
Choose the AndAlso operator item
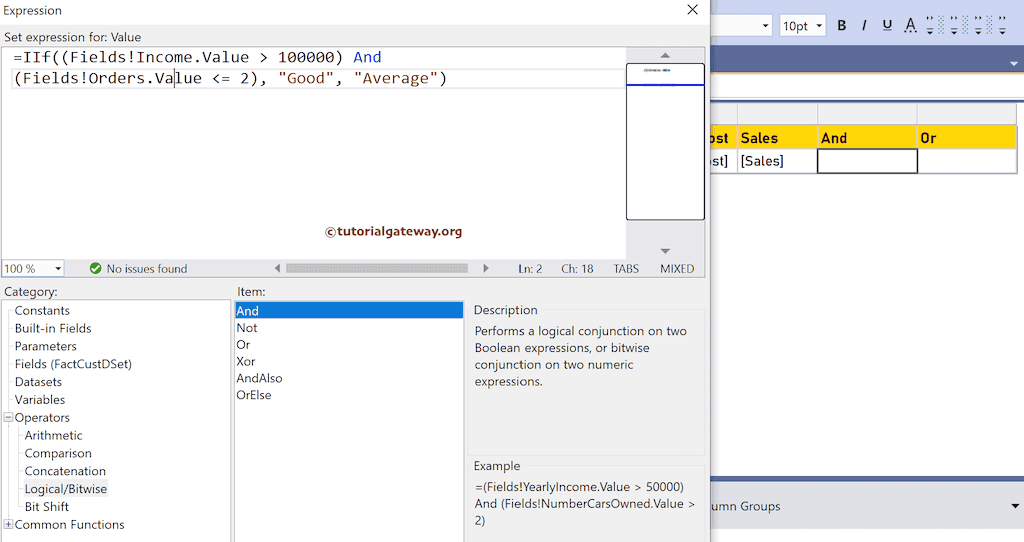pos(259,378)
